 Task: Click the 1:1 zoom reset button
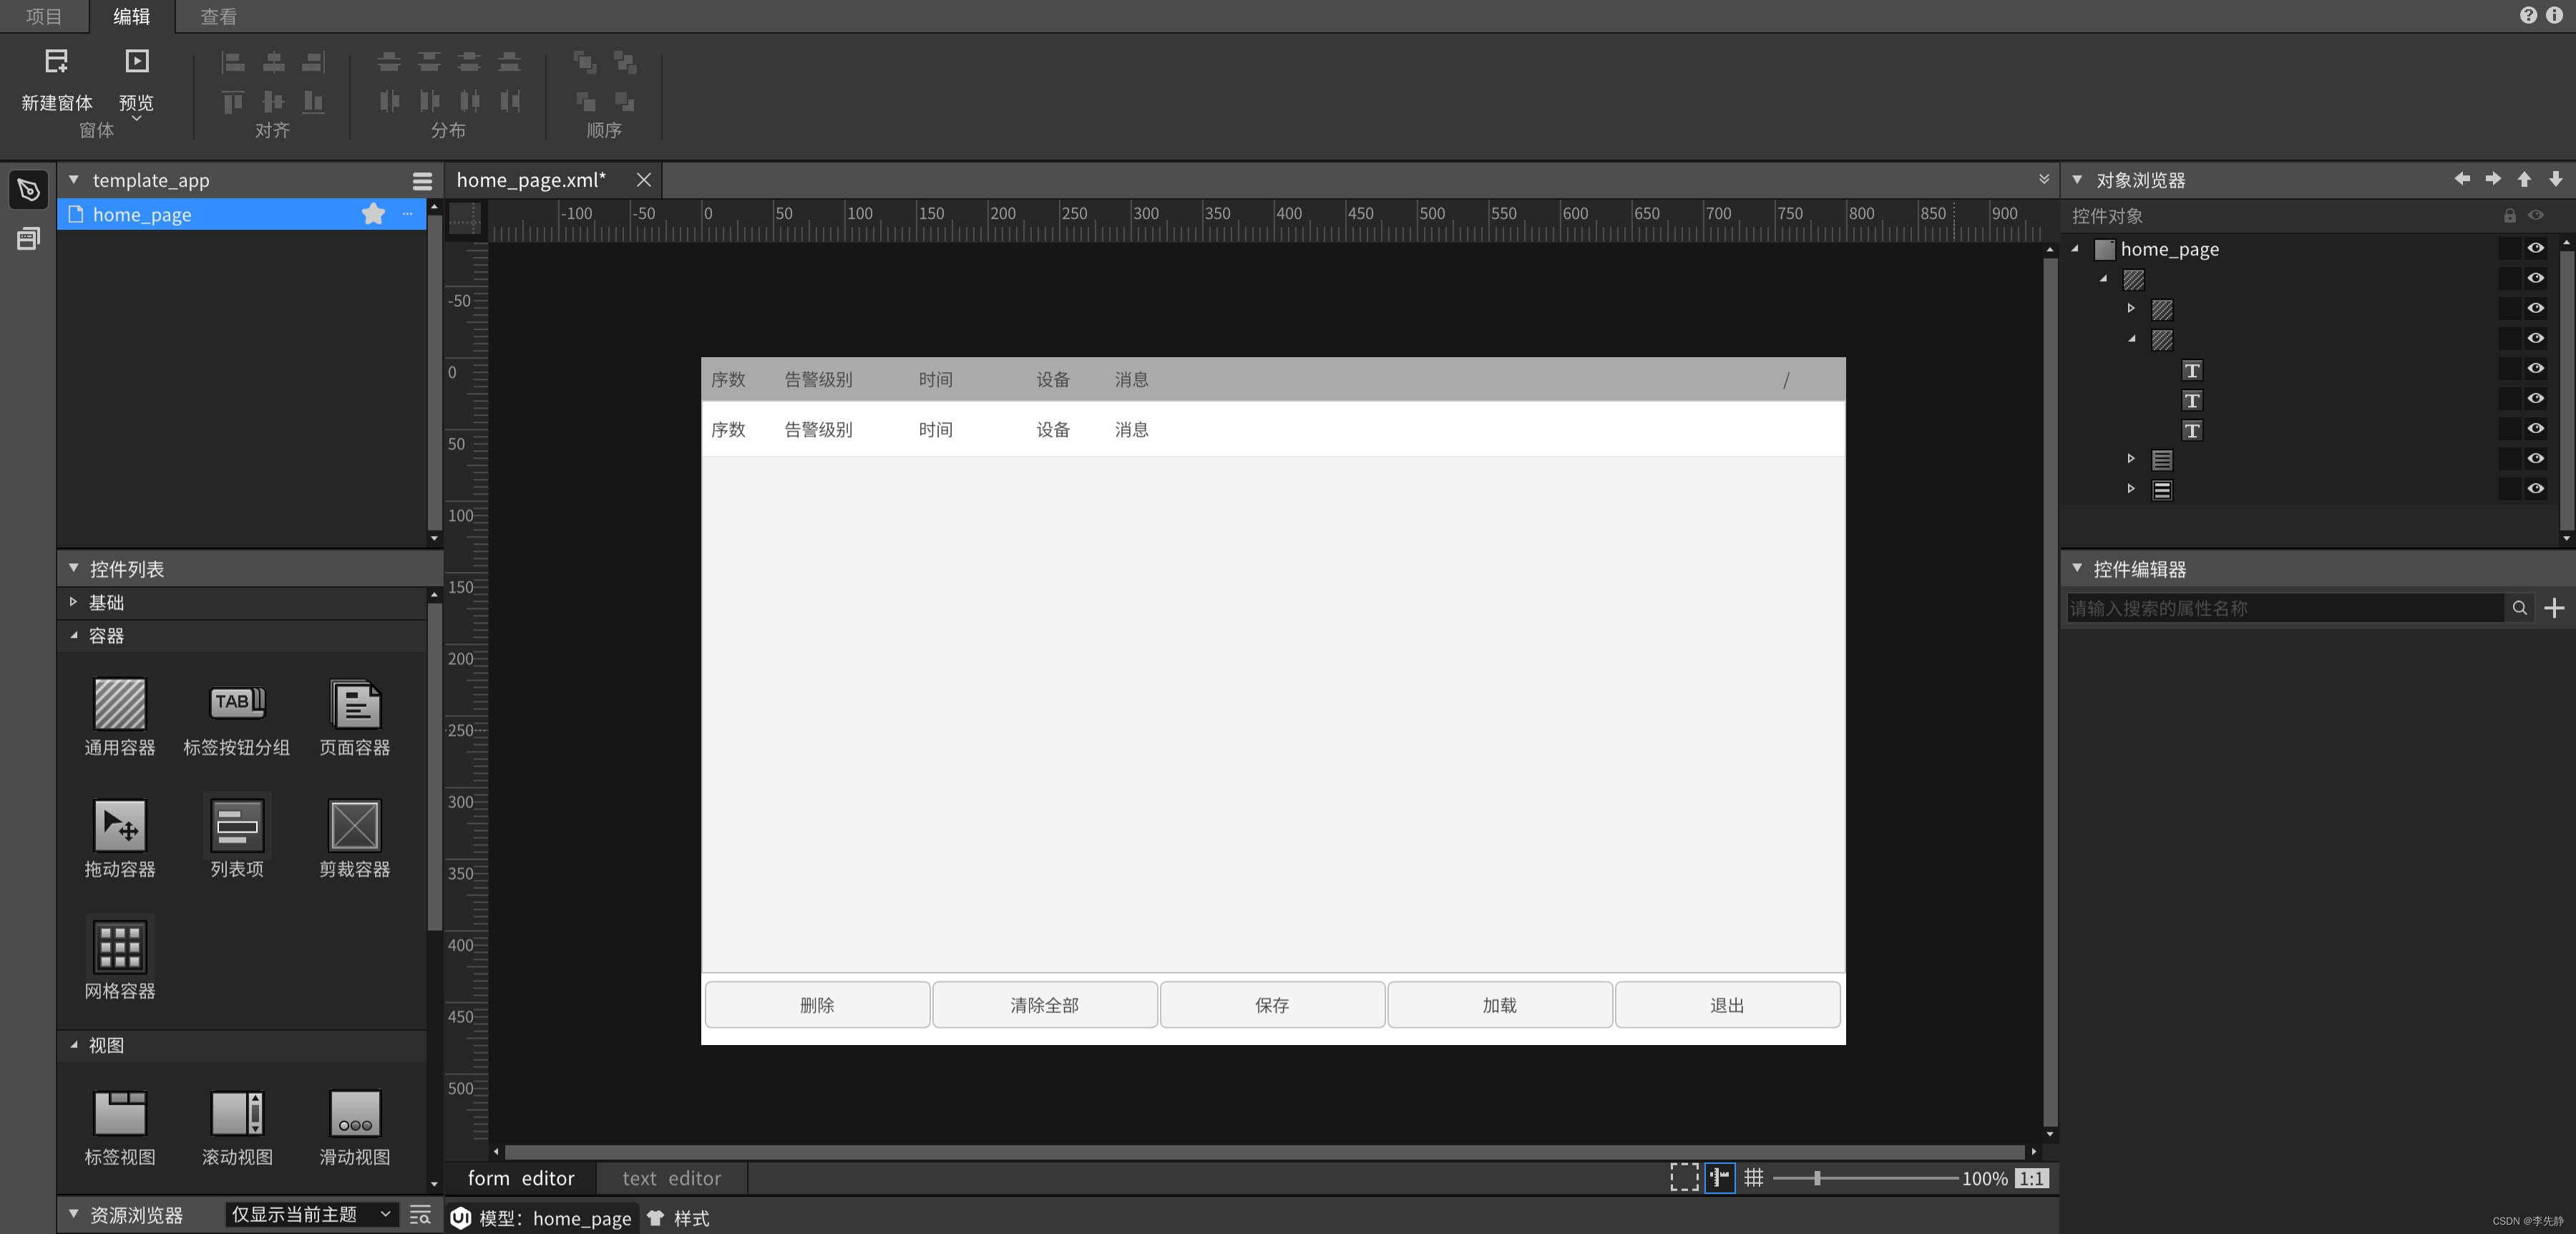tap(2031, 1178)
